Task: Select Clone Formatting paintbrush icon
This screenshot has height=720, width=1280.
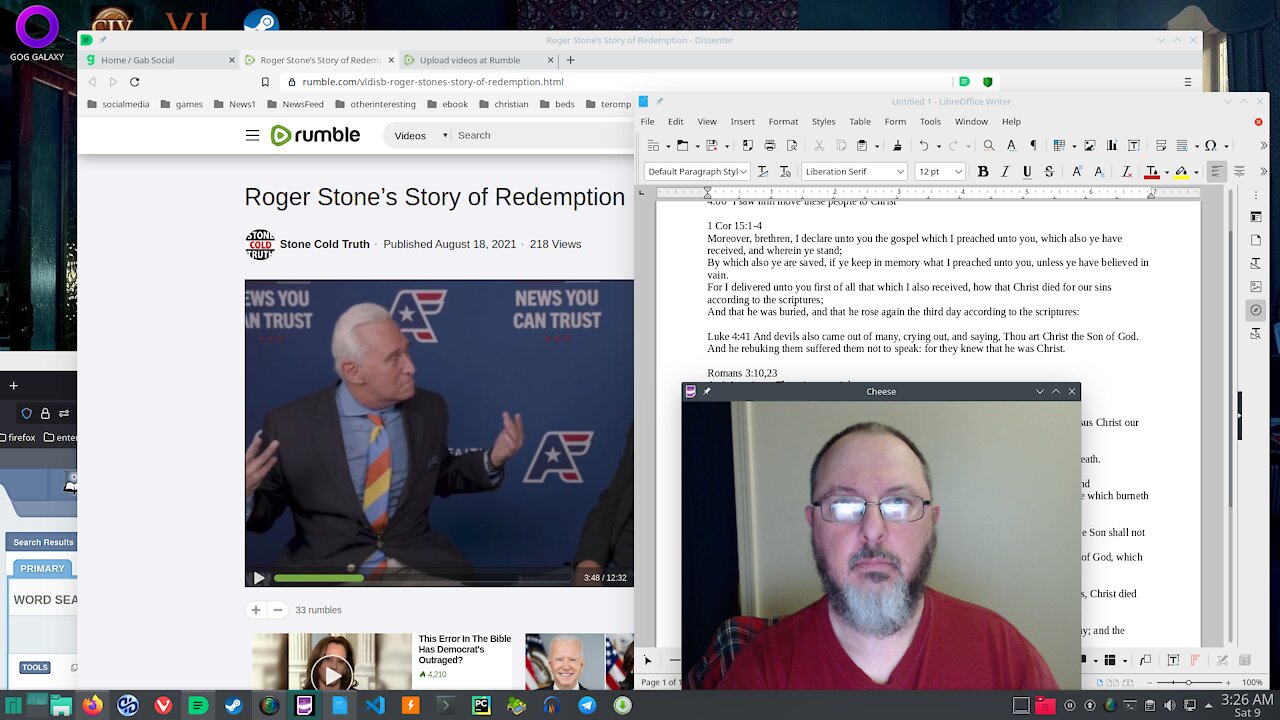Action: [897, 146]
